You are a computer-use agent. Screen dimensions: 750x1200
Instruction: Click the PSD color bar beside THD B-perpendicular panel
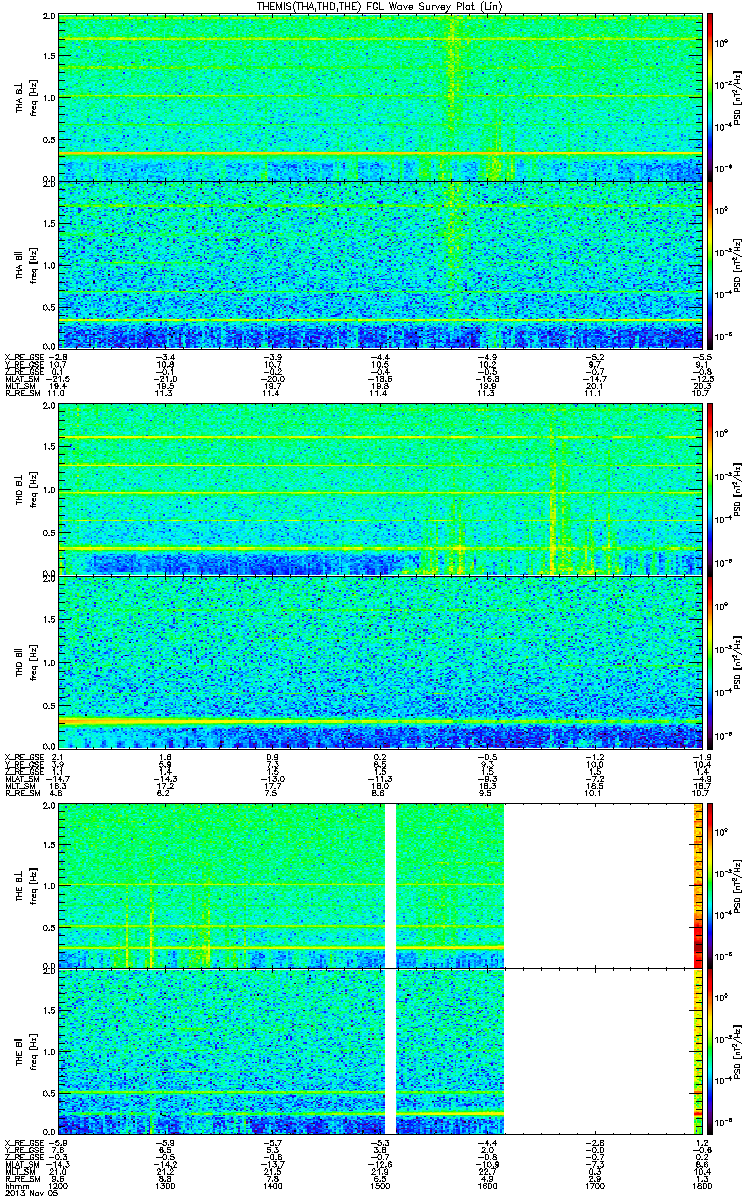(x=710, y=489)
